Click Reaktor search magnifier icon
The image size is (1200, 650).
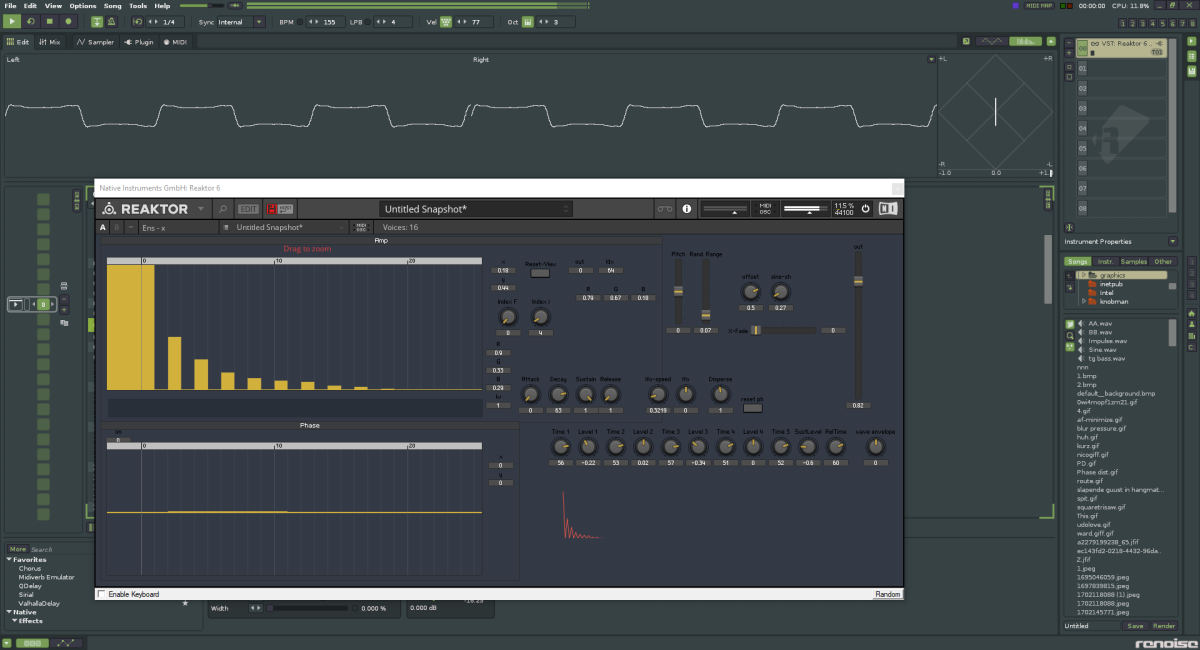[x=223, y=209]
